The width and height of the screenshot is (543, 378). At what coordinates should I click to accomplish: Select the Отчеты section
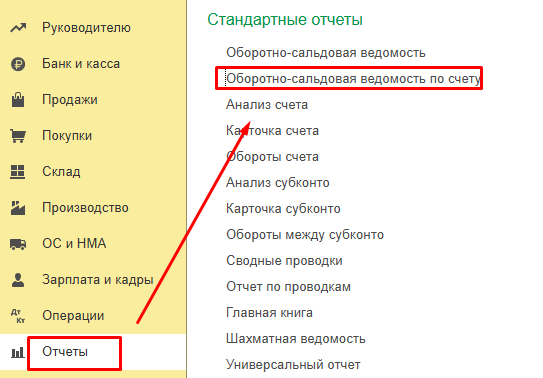point(65,352)
